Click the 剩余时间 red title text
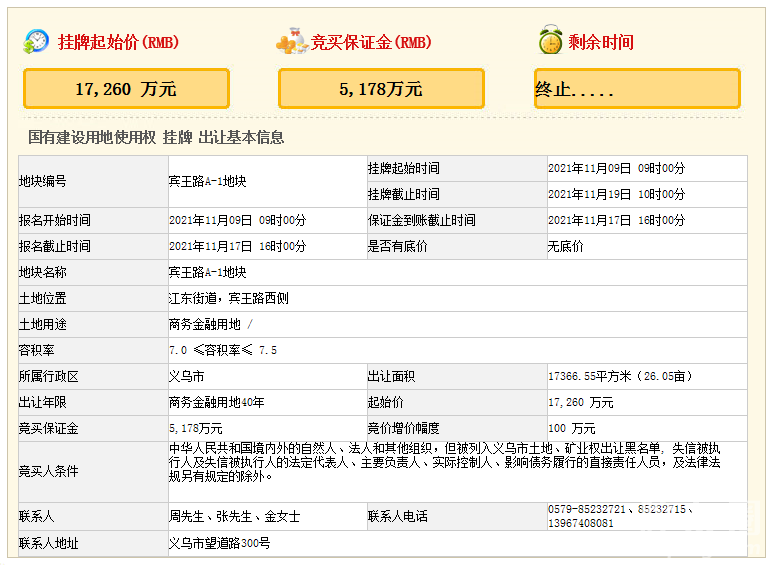Viewport: 776px width, 565px height. (x=600, y=43)
